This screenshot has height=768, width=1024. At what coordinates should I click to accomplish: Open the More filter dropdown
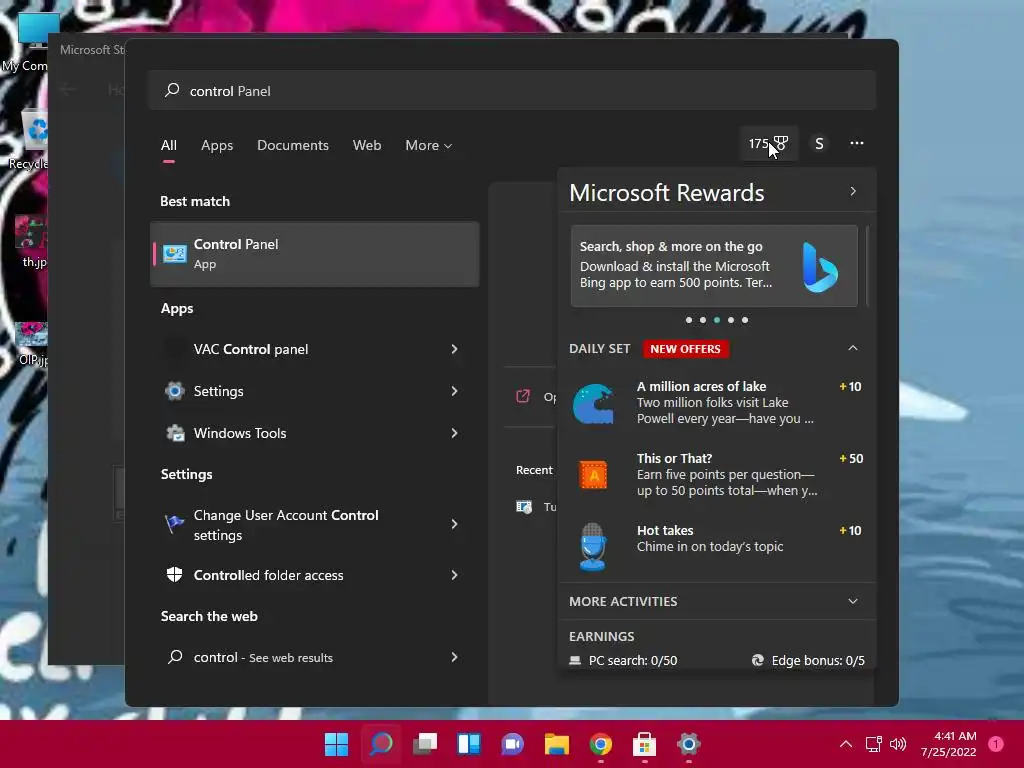click(428, 145)
